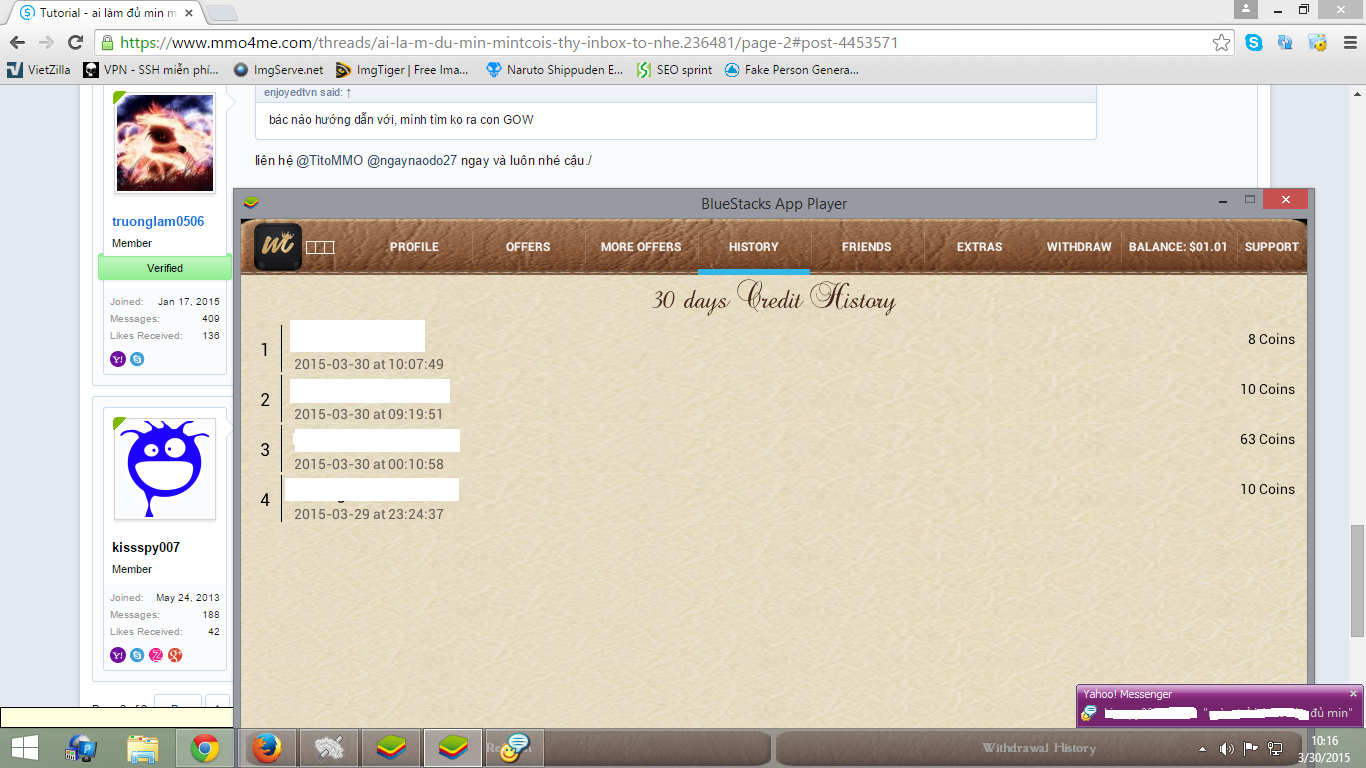Open File Explorer from the taskbar

pyautogui.click(x=143, y=748)
